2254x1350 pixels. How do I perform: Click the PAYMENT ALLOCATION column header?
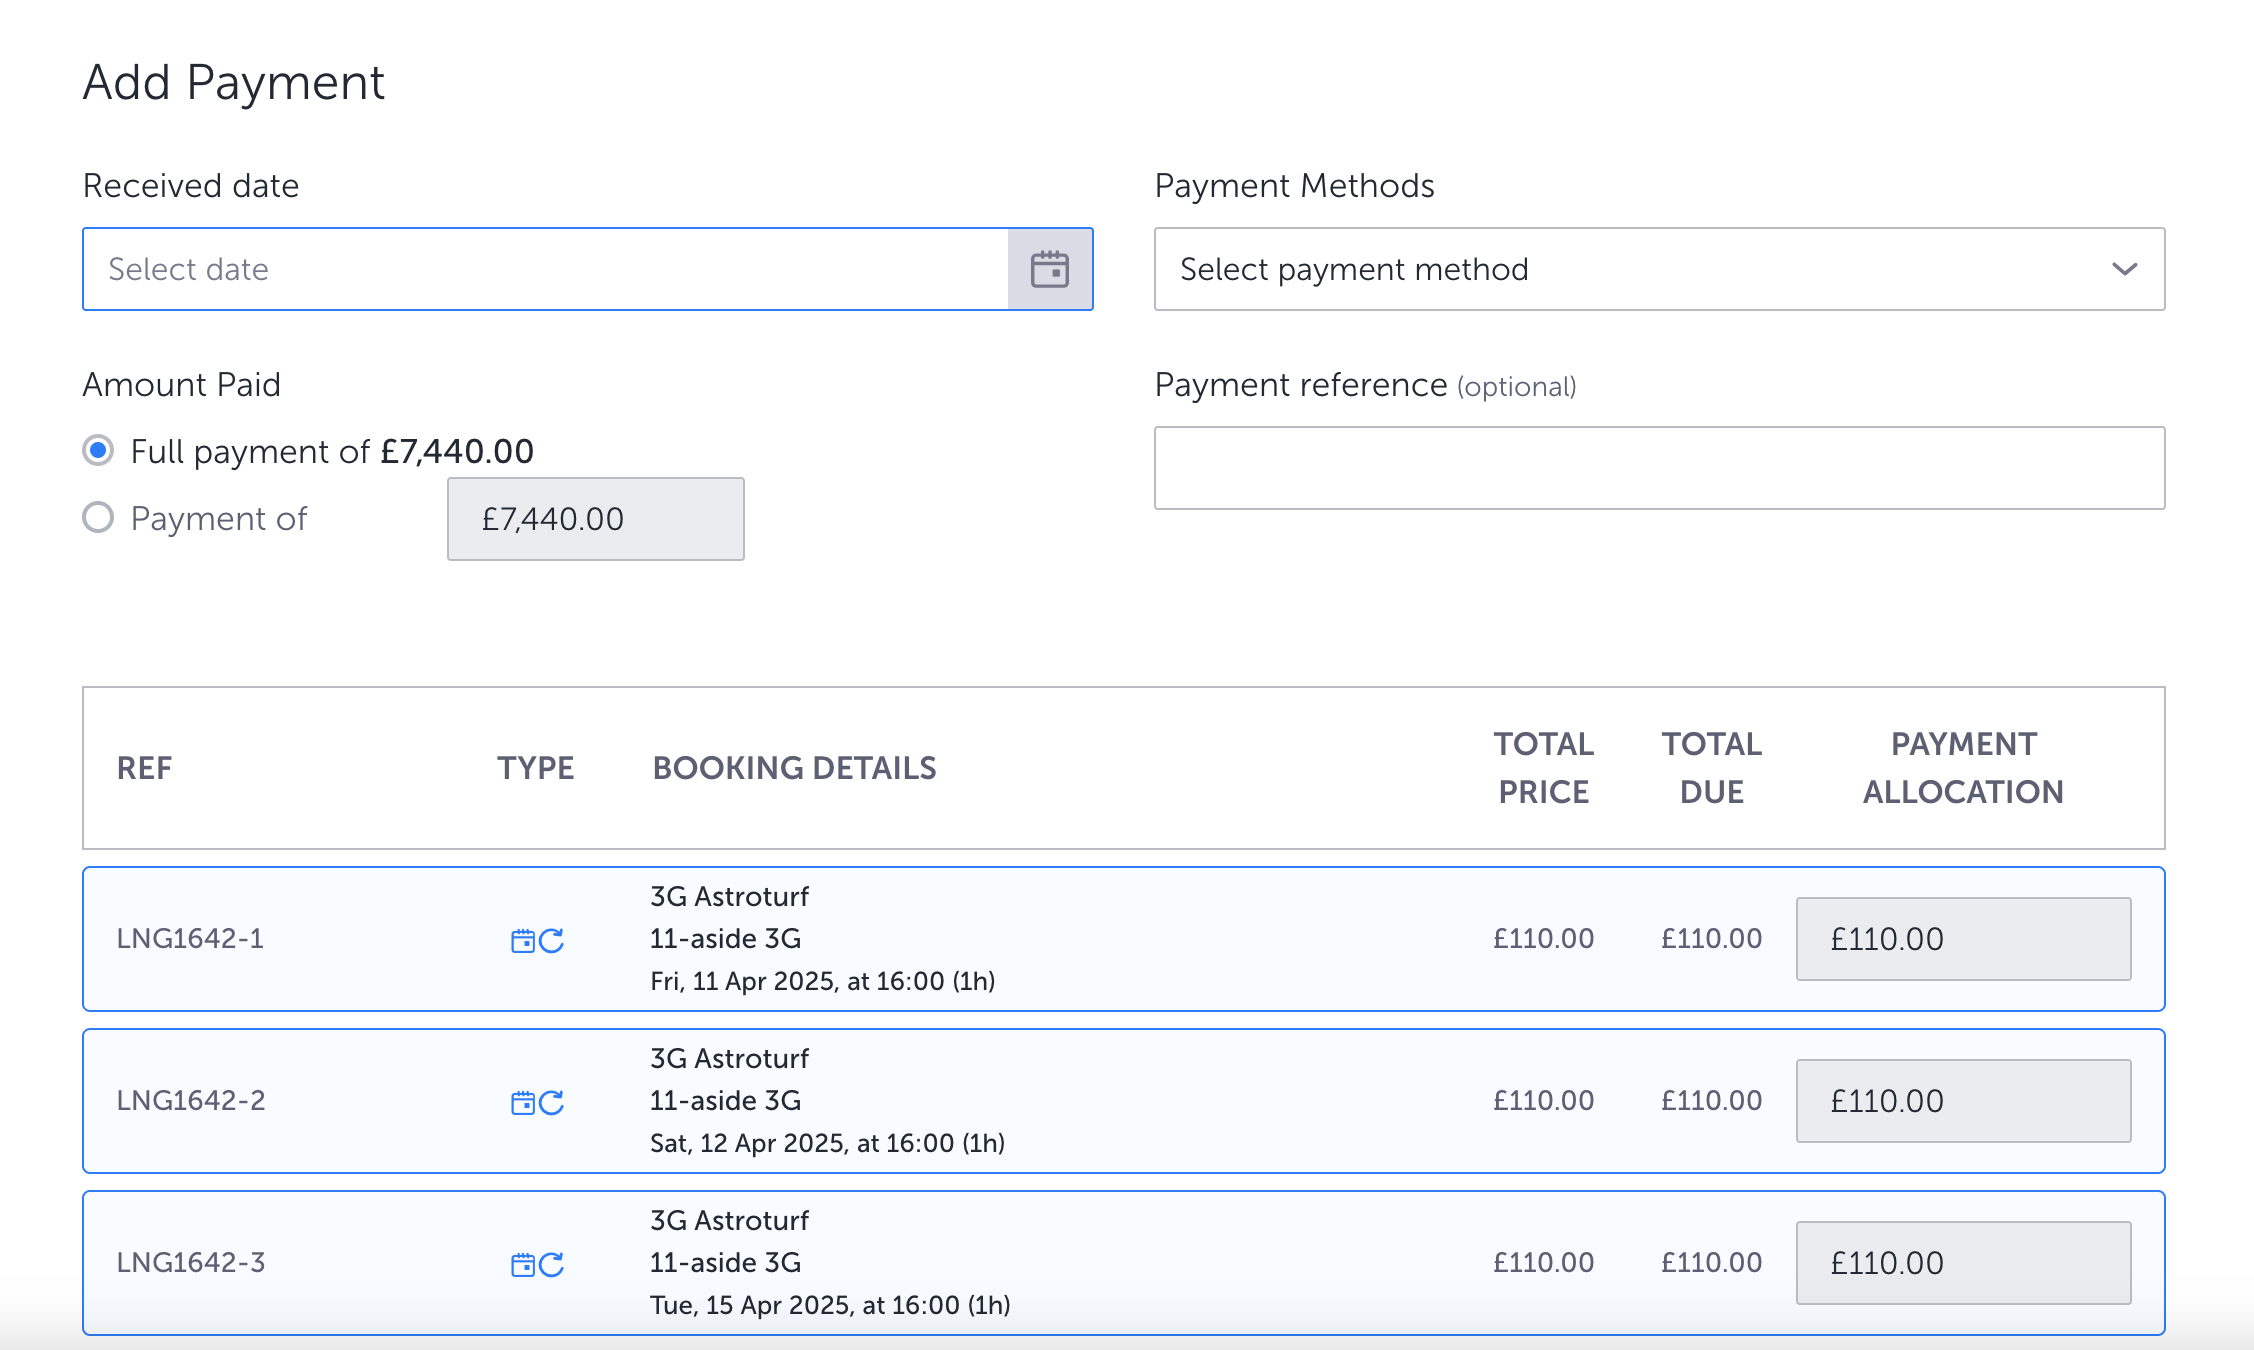pos(1963,768)
